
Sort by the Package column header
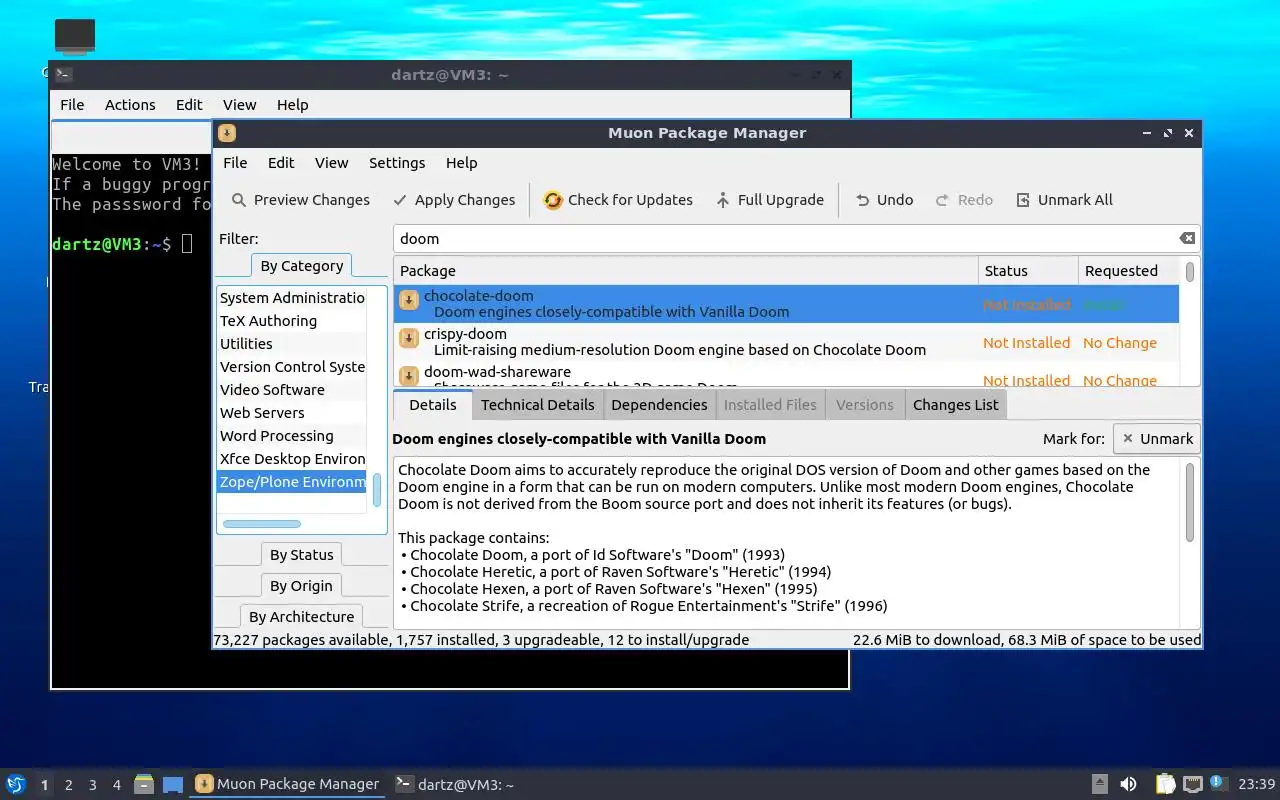pos(686,271)
